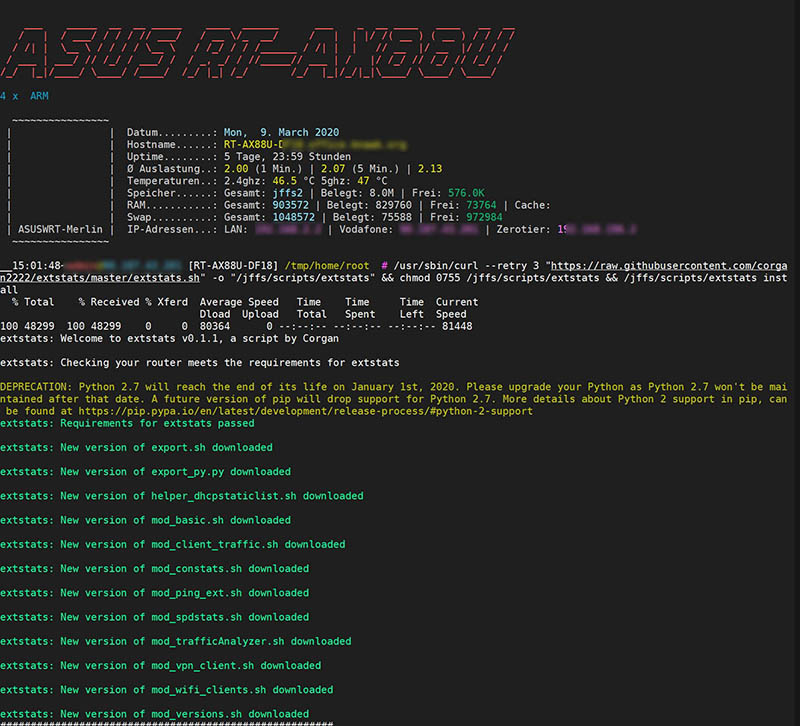
Task: Select the date 'Mon, 9. March 2020'
Action: 281,133
